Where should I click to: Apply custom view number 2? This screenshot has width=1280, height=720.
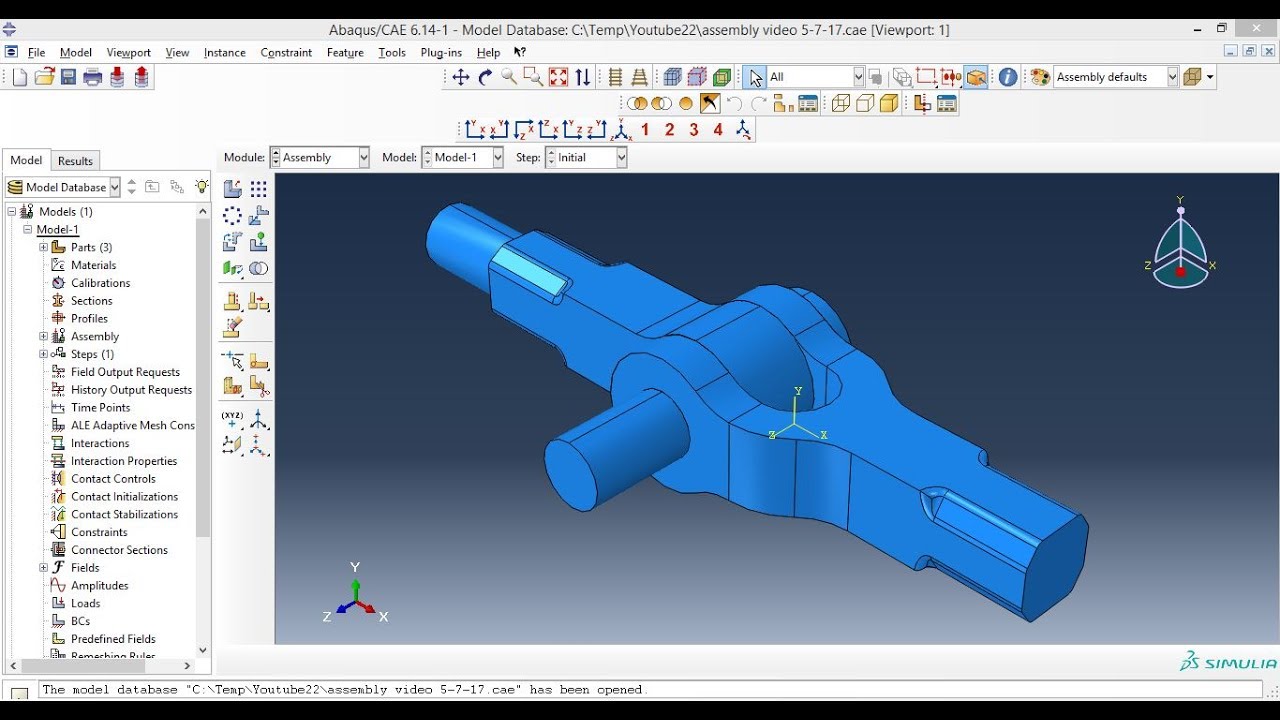[669, 130]
